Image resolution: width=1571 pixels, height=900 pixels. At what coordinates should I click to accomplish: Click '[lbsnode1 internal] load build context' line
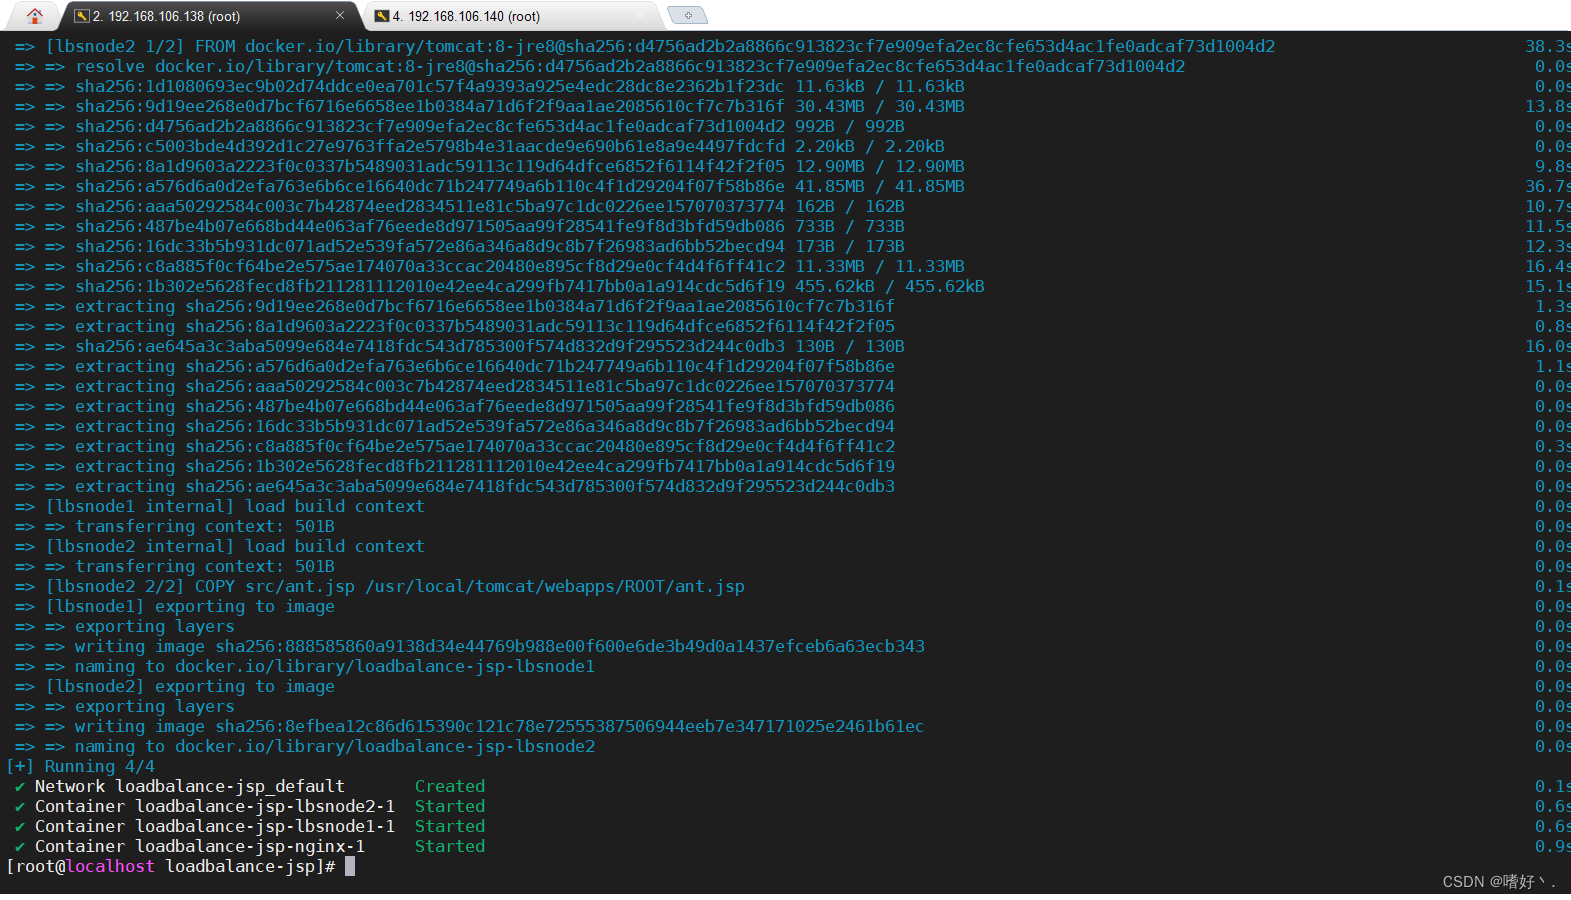pyautogui.click(x=220, y=506)
